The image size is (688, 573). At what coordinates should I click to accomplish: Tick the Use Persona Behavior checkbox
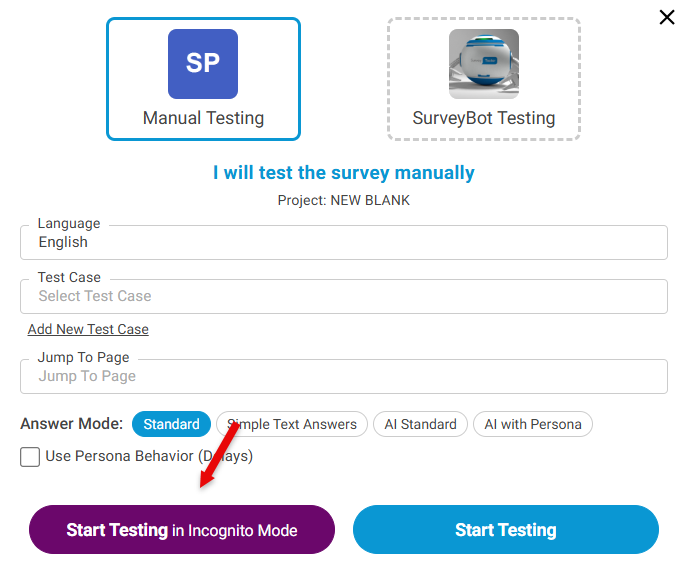click(30, 456)
